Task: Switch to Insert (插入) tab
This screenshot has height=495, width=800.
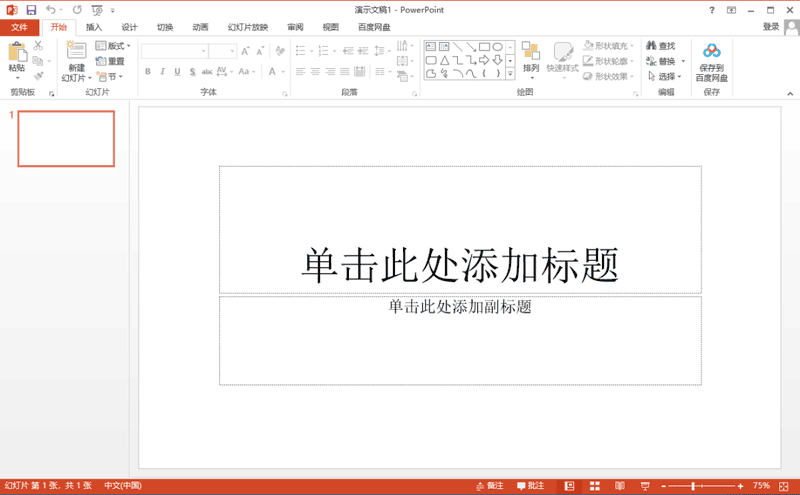Action: tap(94, 27)
